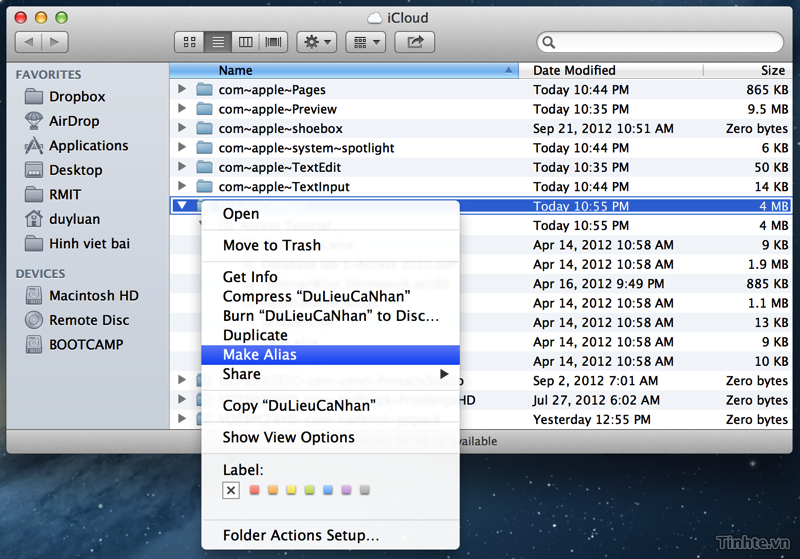Apply the orange label
The image size is (800, 559).
point(273,490)
